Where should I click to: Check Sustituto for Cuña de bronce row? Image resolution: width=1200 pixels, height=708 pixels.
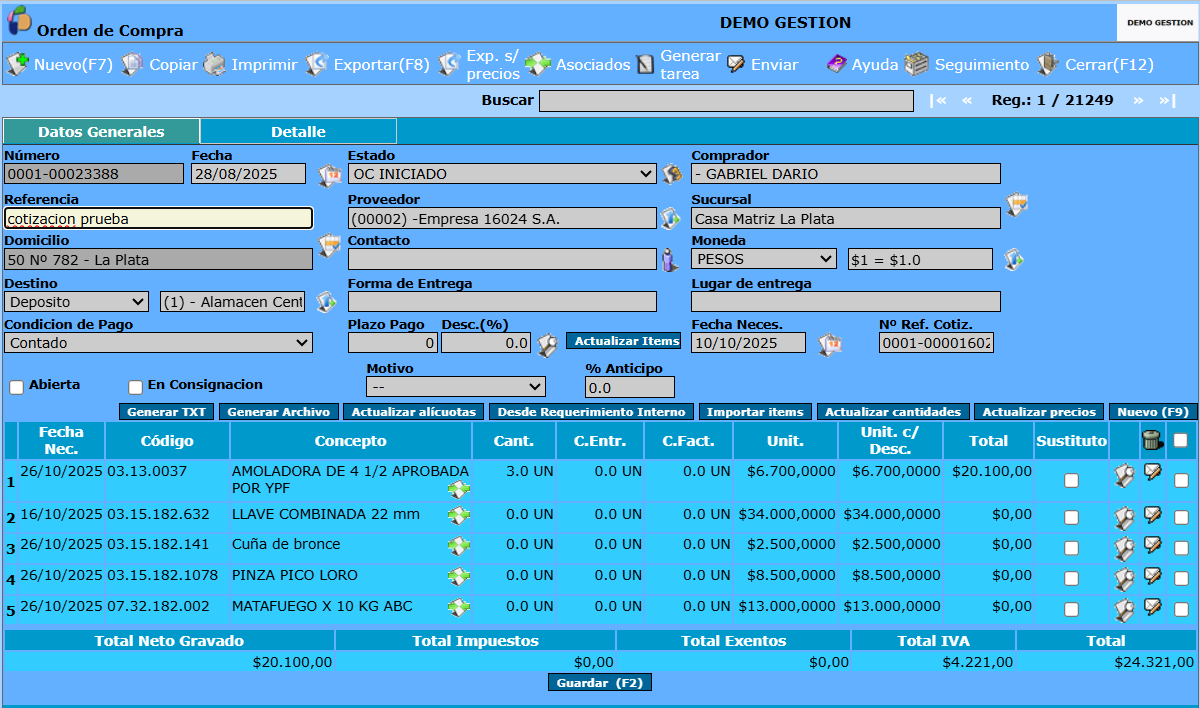click(x=1071, y=548)
